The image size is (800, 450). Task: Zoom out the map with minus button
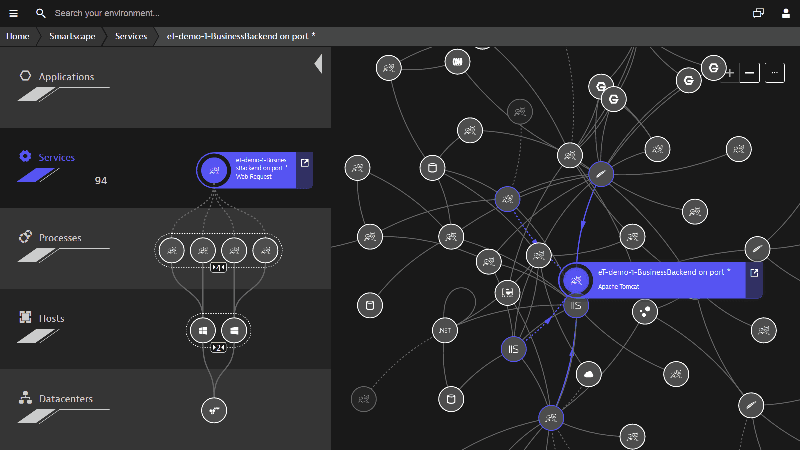749,73
